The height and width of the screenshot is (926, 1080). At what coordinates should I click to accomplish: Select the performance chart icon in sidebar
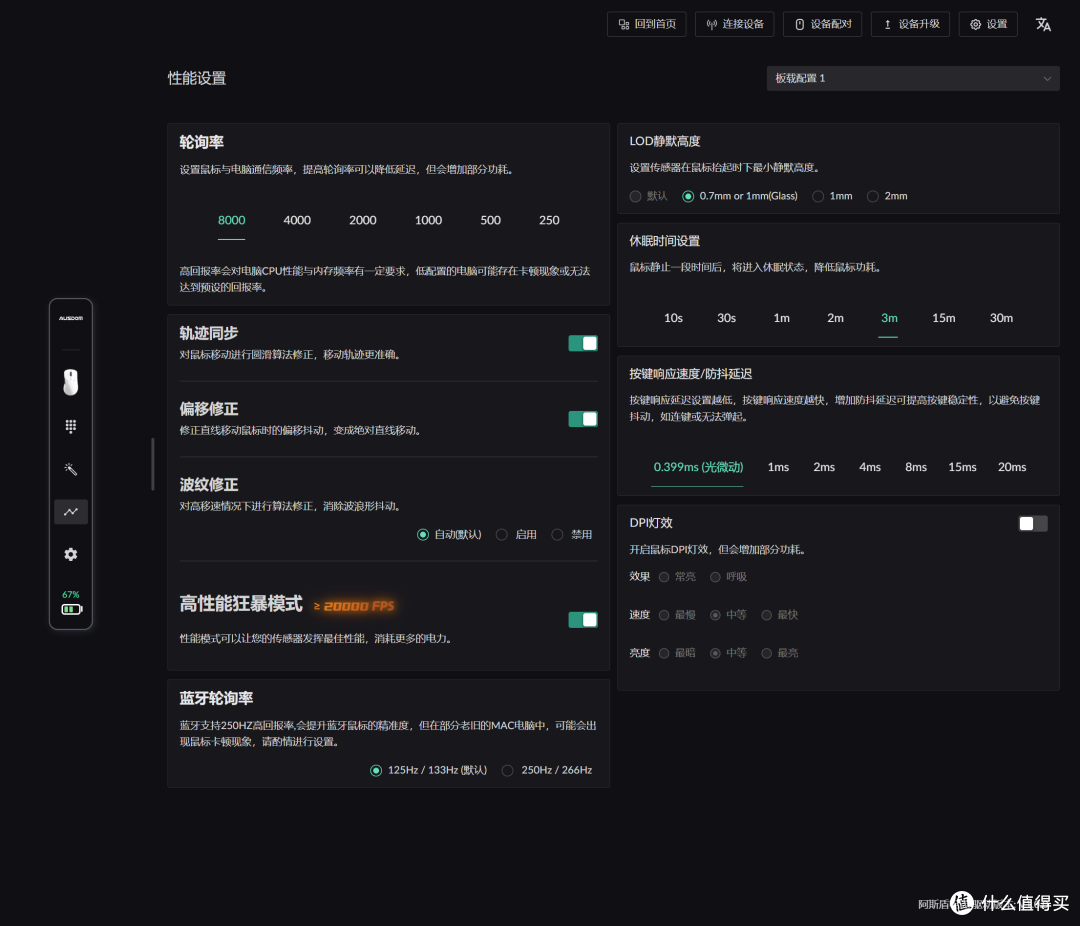click(71, 512)
